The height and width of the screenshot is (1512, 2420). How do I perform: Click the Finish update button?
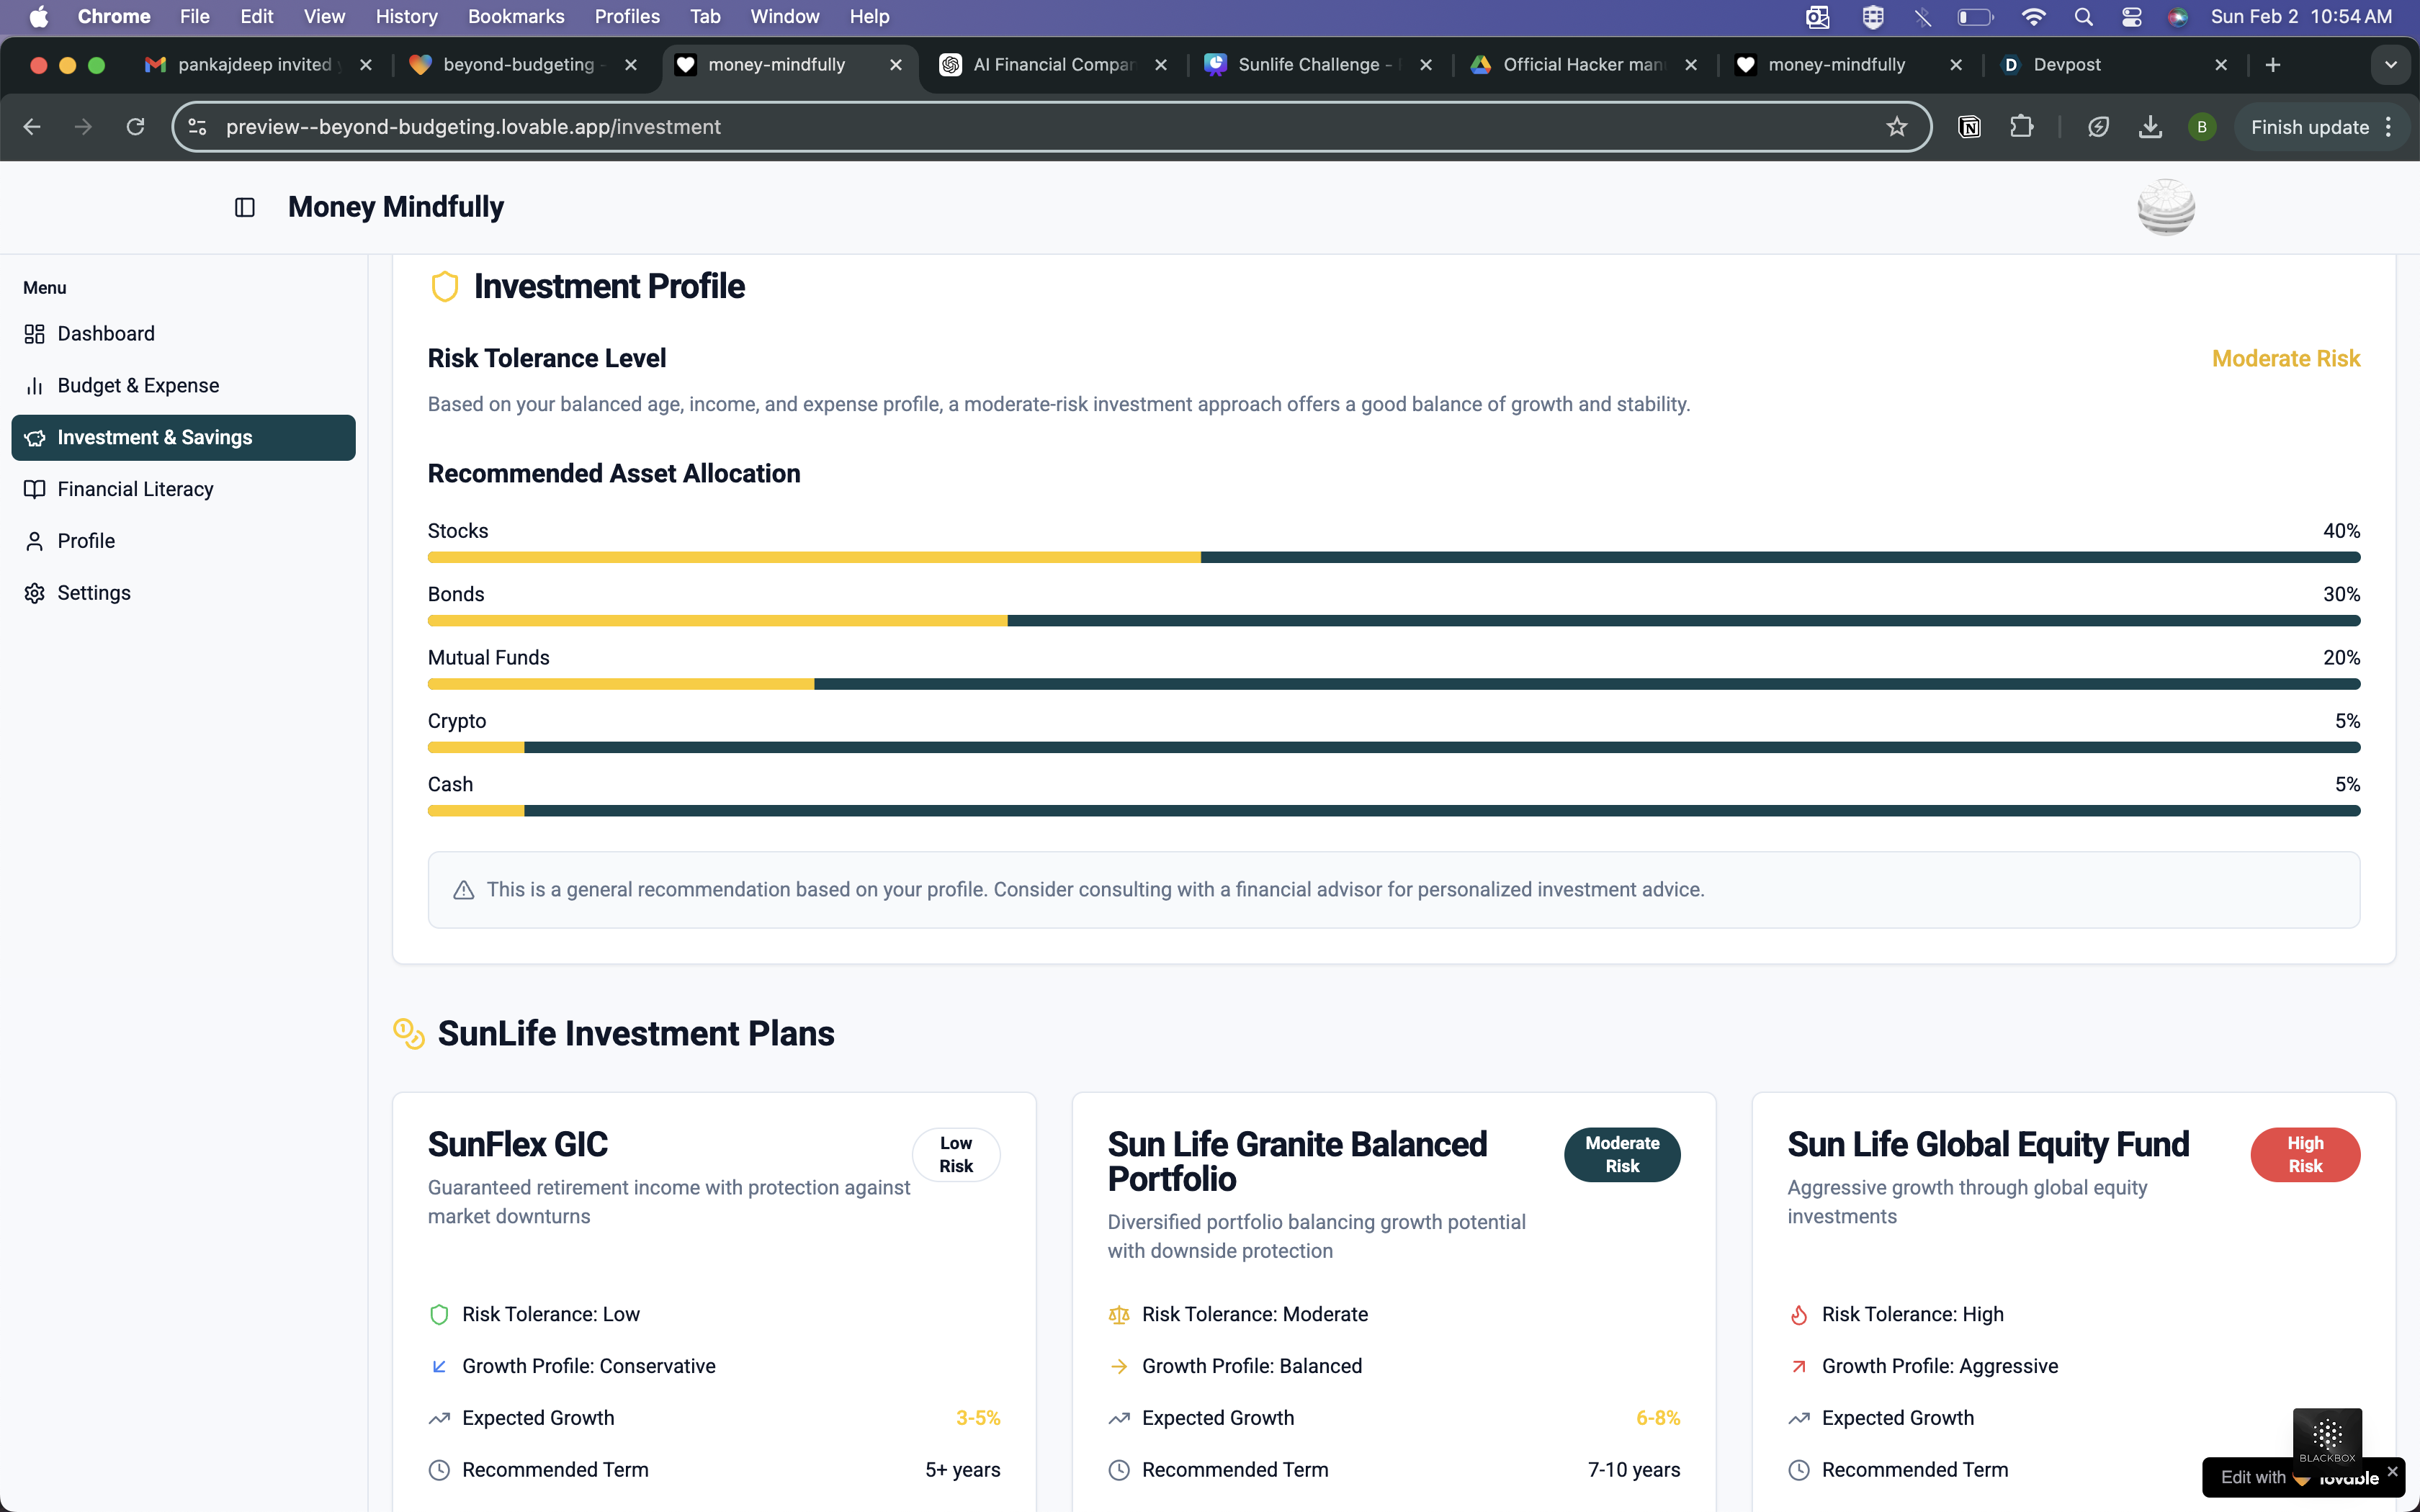point(2309,127)
